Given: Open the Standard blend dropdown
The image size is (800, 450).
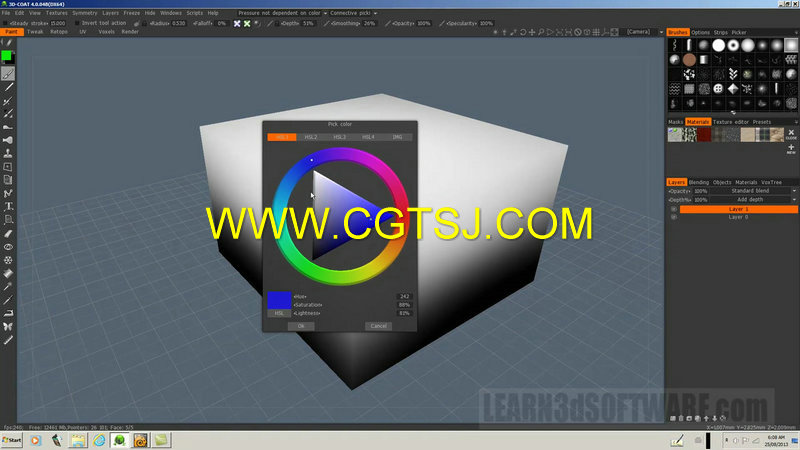Looking at the screenshot, I should coord(753,191).
